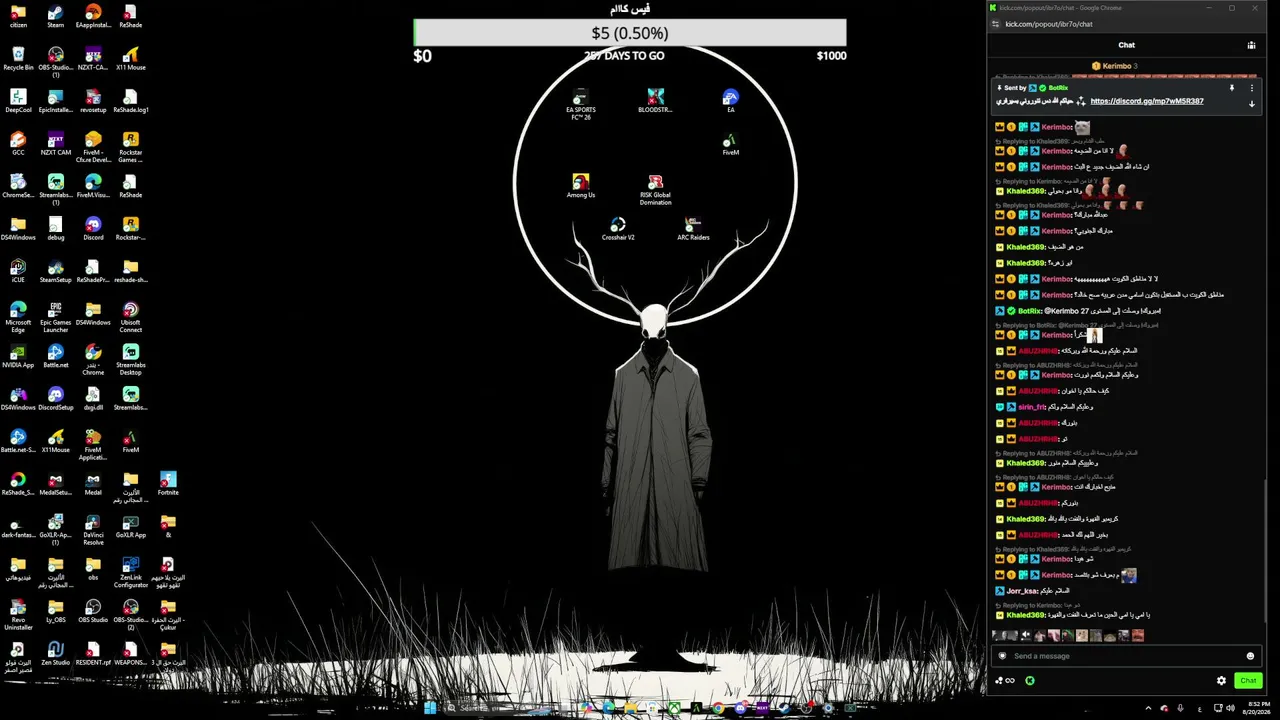Click the $1000 goal amount text
The height and width of the screenshot is (720, 1280).
831,56
